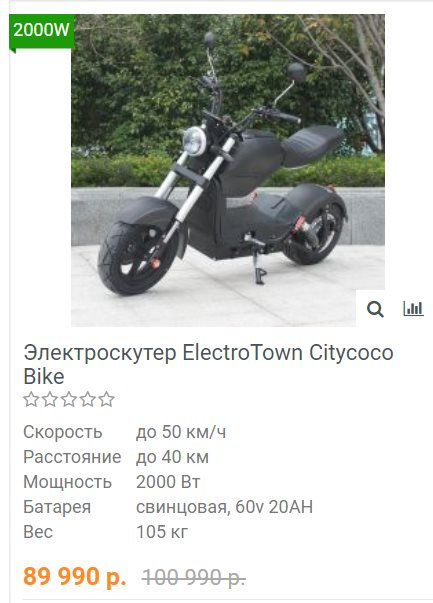Rate product with fourth star
Screen dimensions: 433x603
click(88, 400)
